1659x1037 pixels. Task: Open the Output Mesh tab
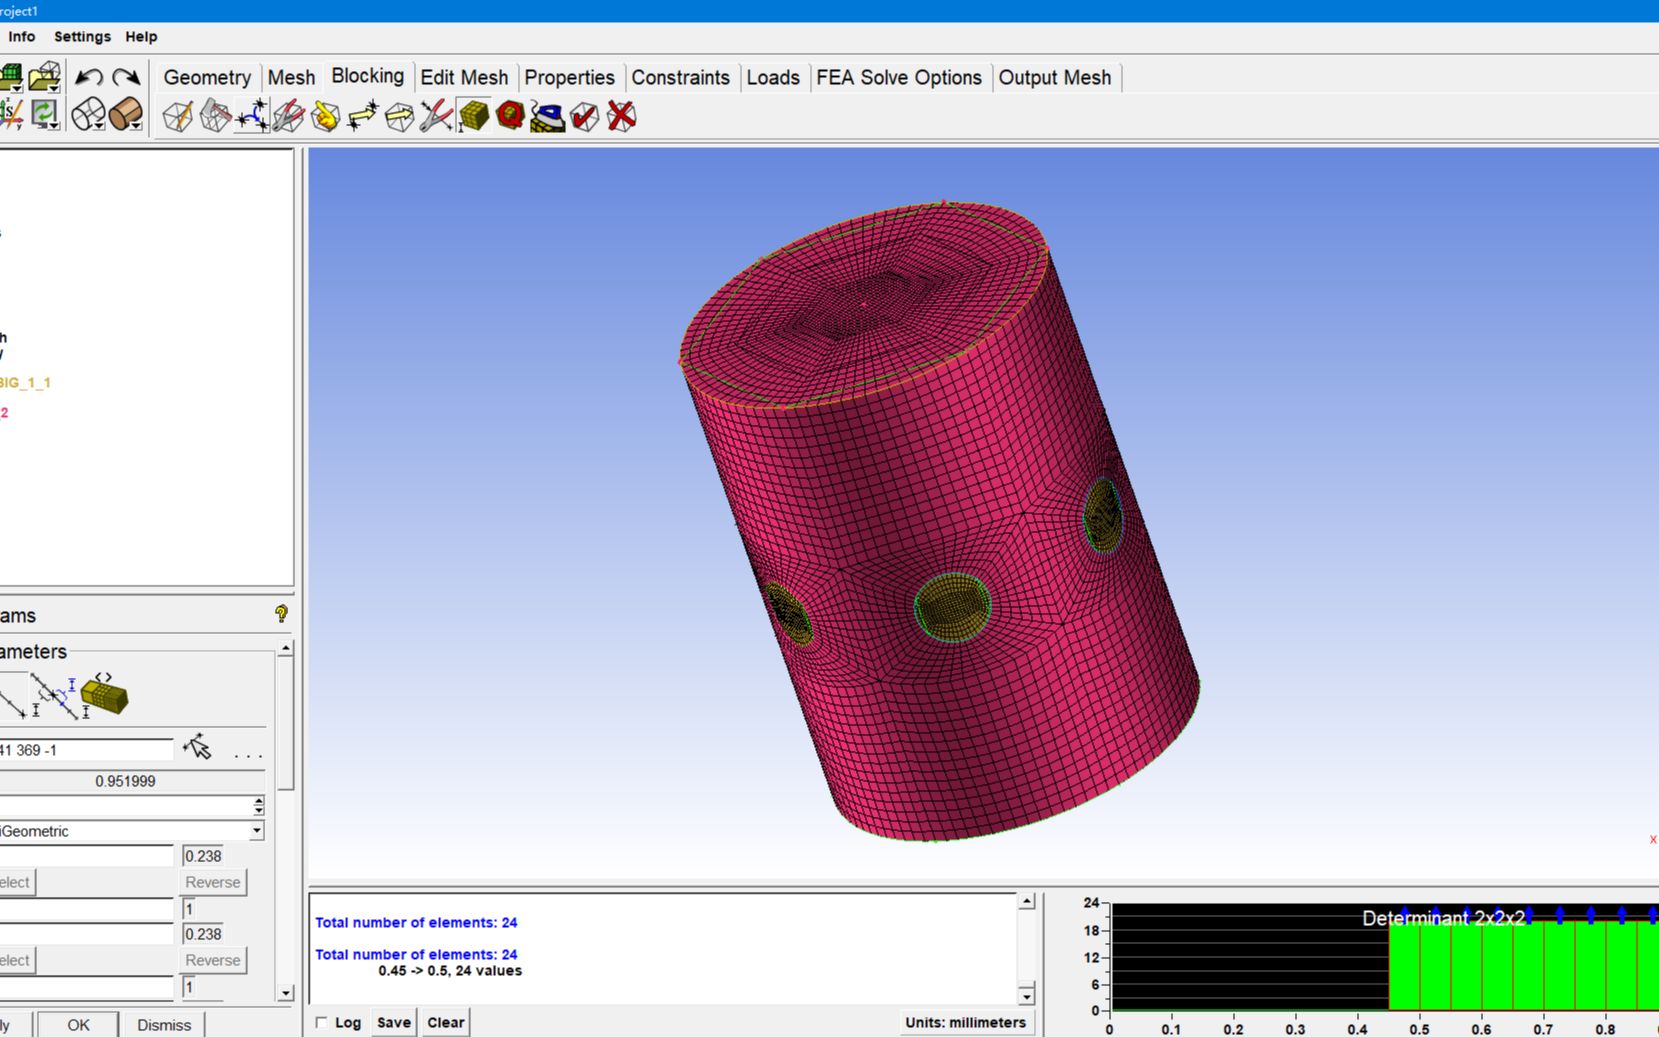[1055, 77]
